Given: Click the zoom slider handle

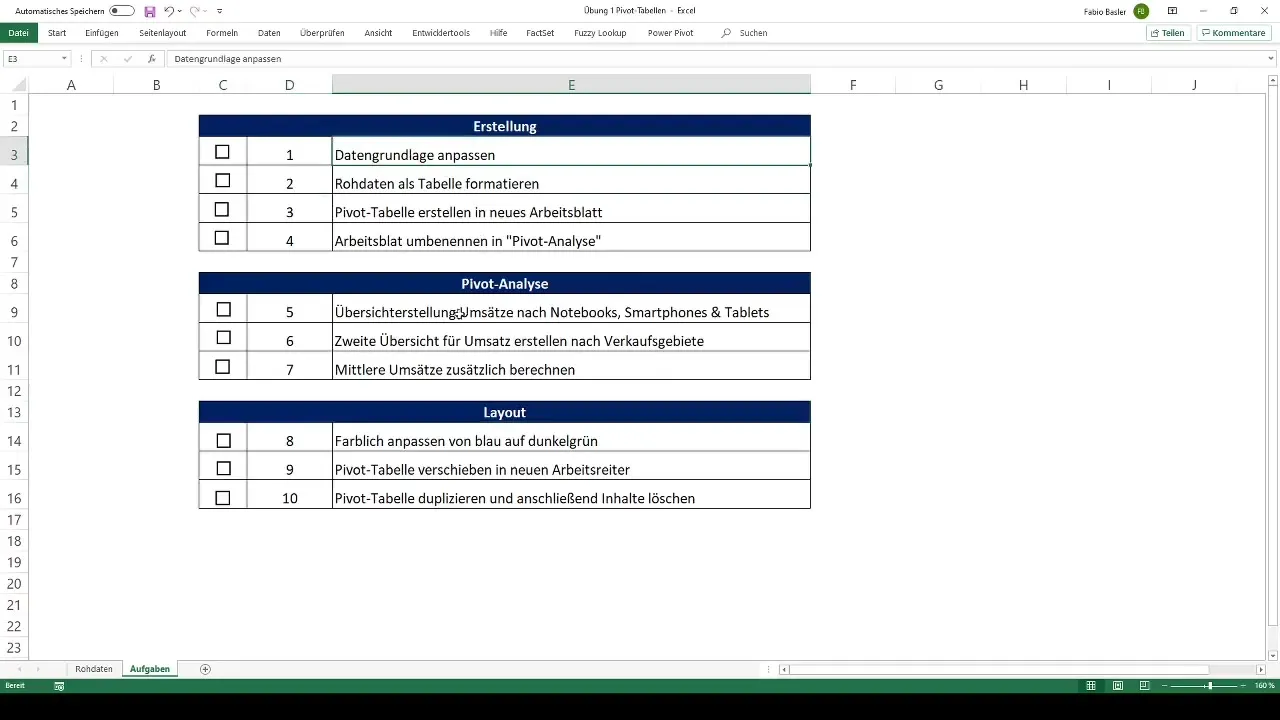Looking at the screenshot, I should pos(1209,686).
